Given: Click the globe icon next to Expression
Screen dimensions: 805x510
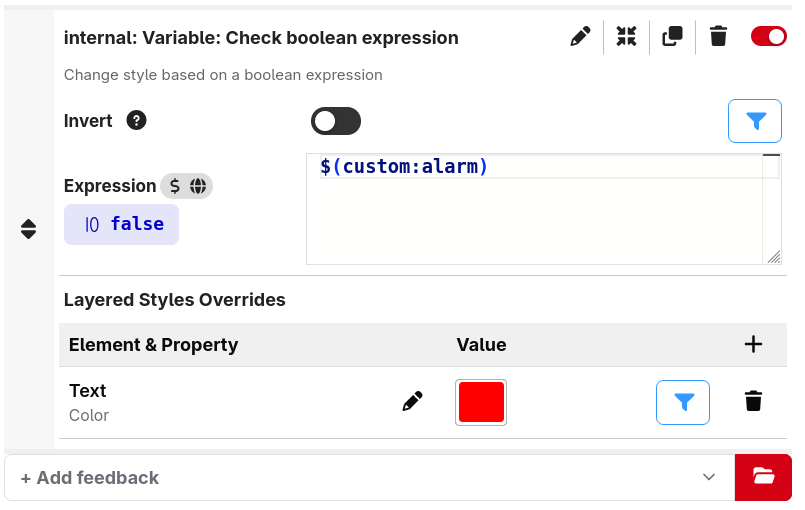Looking at the screenshot, I should point(198,186).
